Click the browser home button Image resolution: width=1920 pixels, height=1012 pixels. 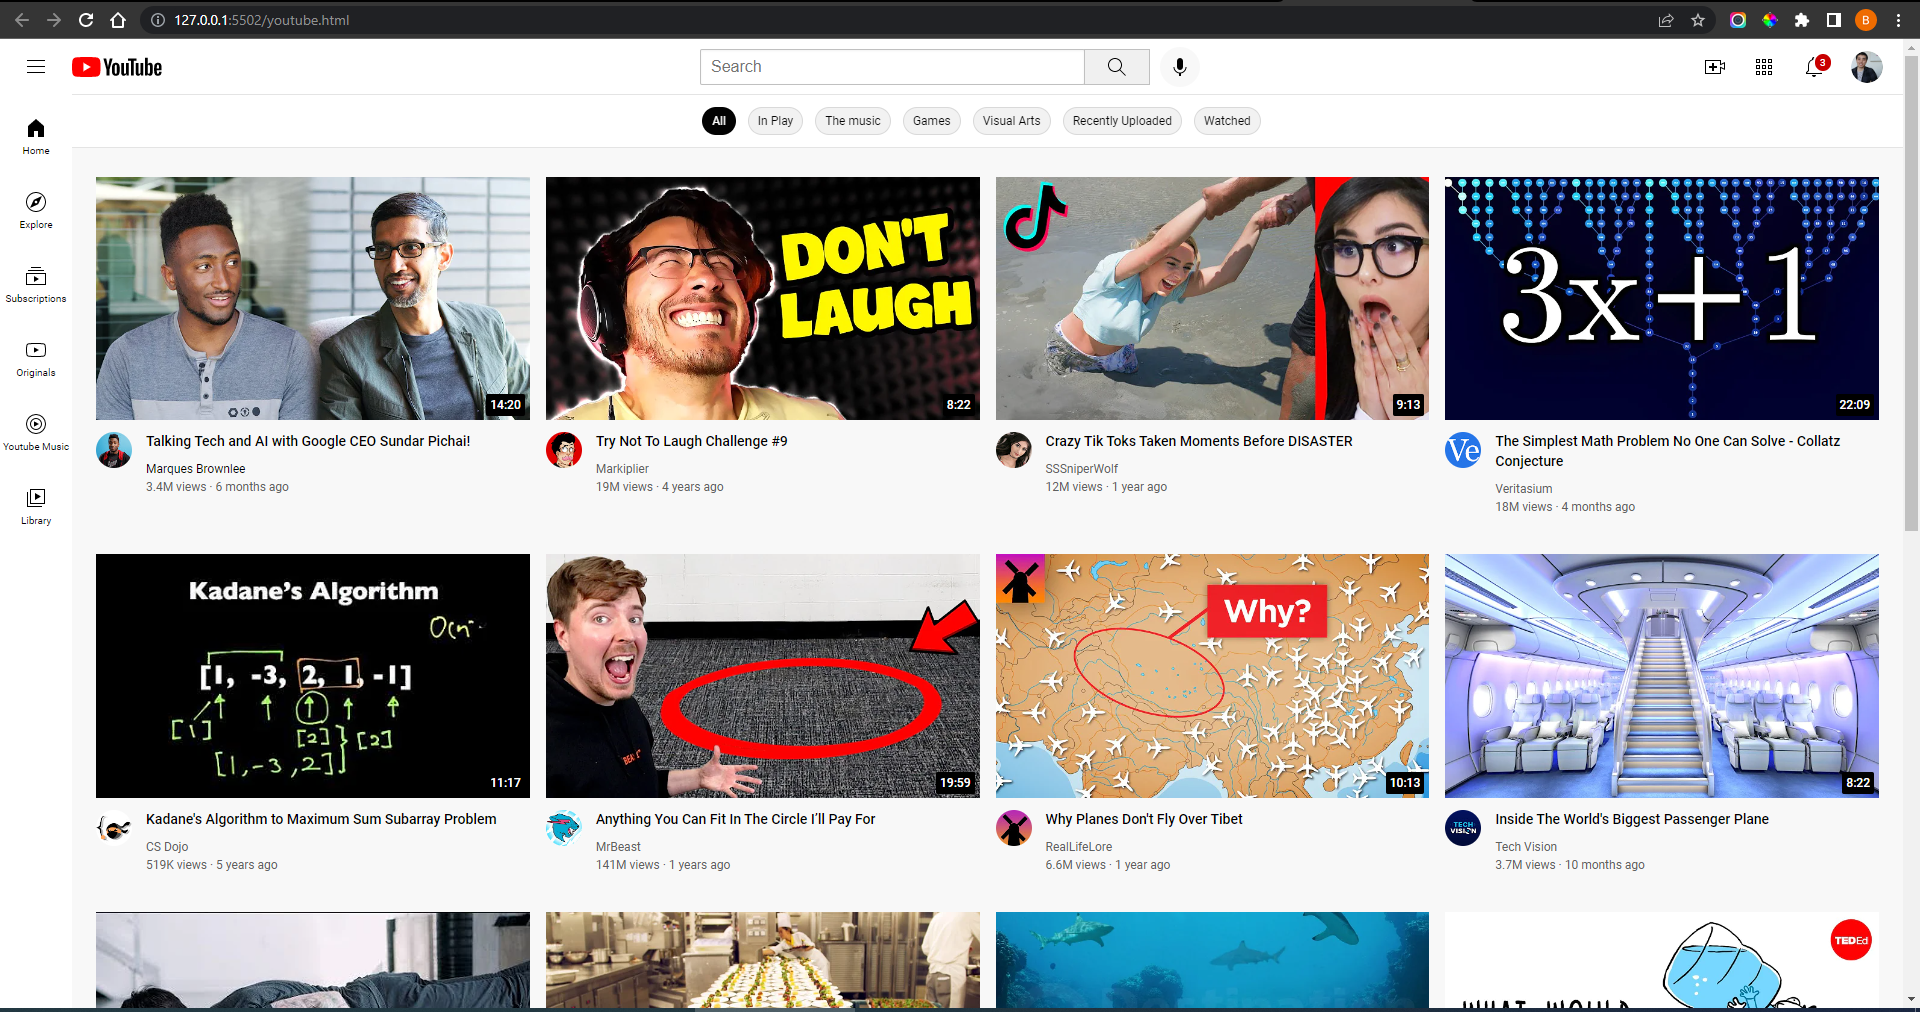tap(118, 20)
